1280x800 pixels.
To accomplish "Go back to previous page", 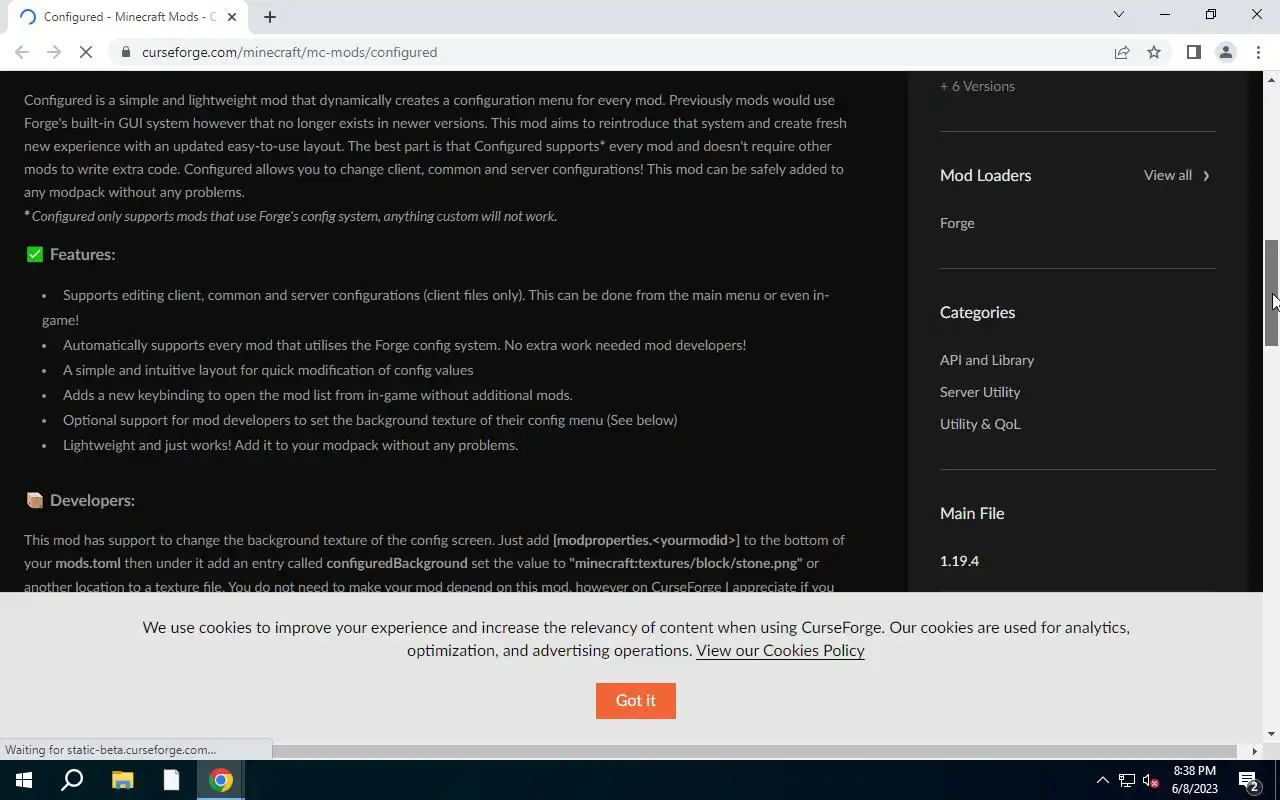I will [22, 52].
